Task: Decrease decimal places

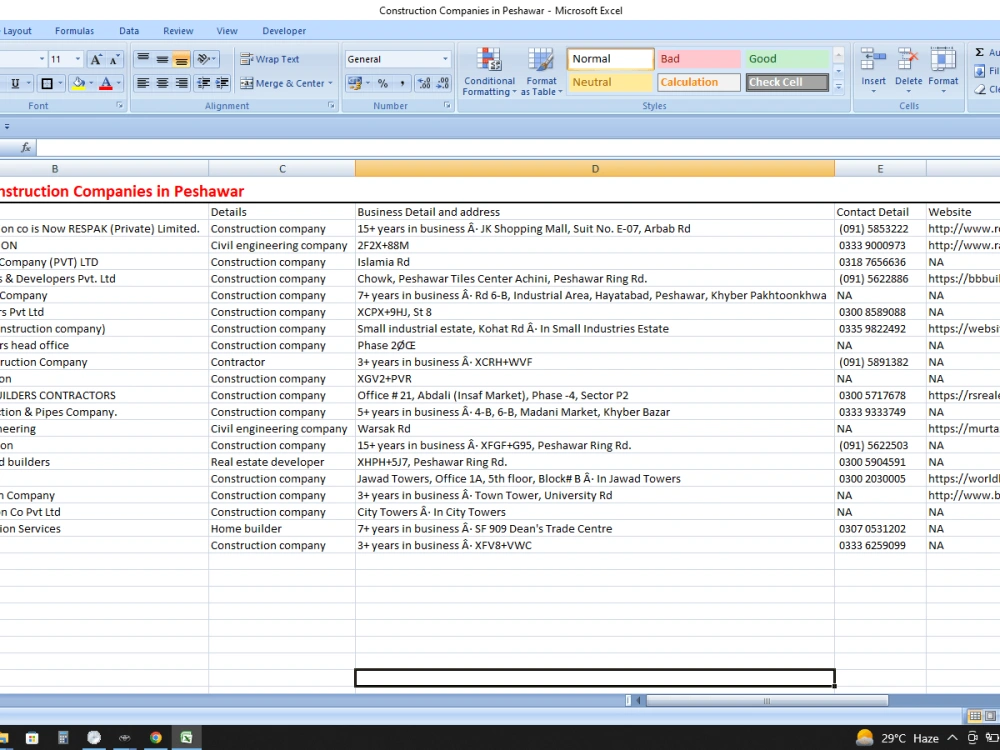Action: coord(443,83)
